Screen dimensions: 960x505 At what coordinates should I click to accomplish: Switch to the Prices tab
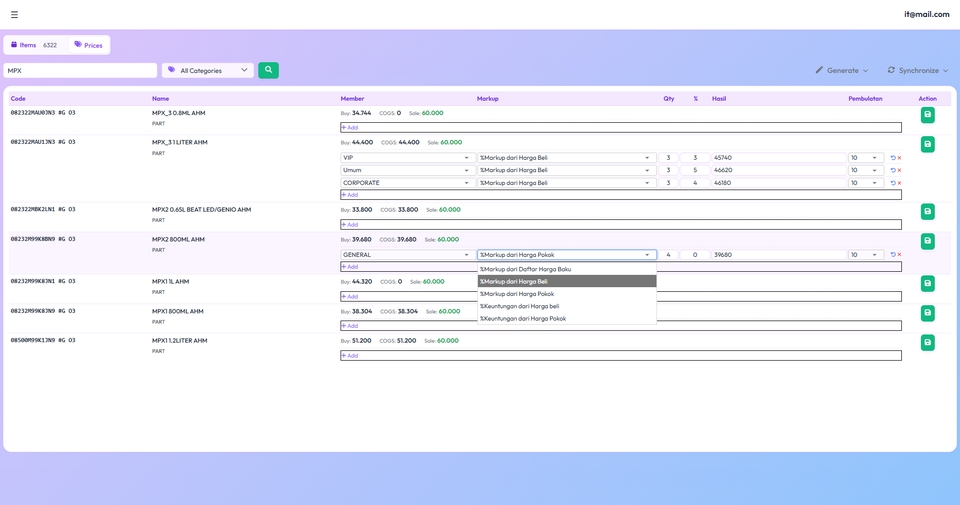coord(88,45)
